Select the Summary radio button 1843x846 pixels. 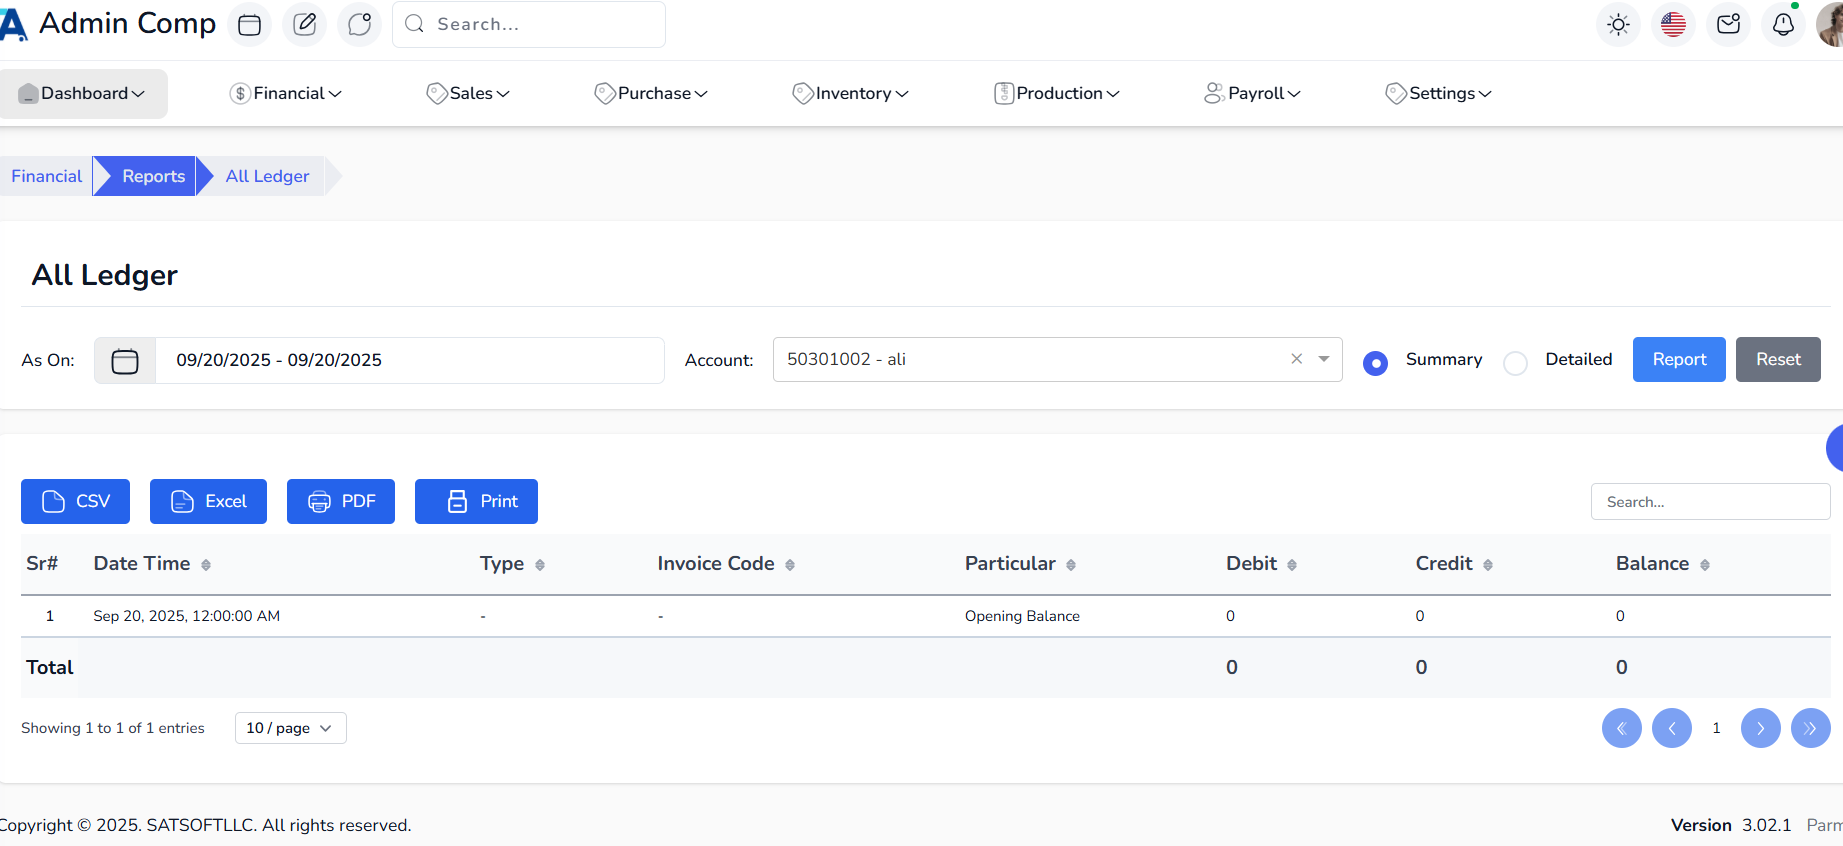pos(1375,363)
